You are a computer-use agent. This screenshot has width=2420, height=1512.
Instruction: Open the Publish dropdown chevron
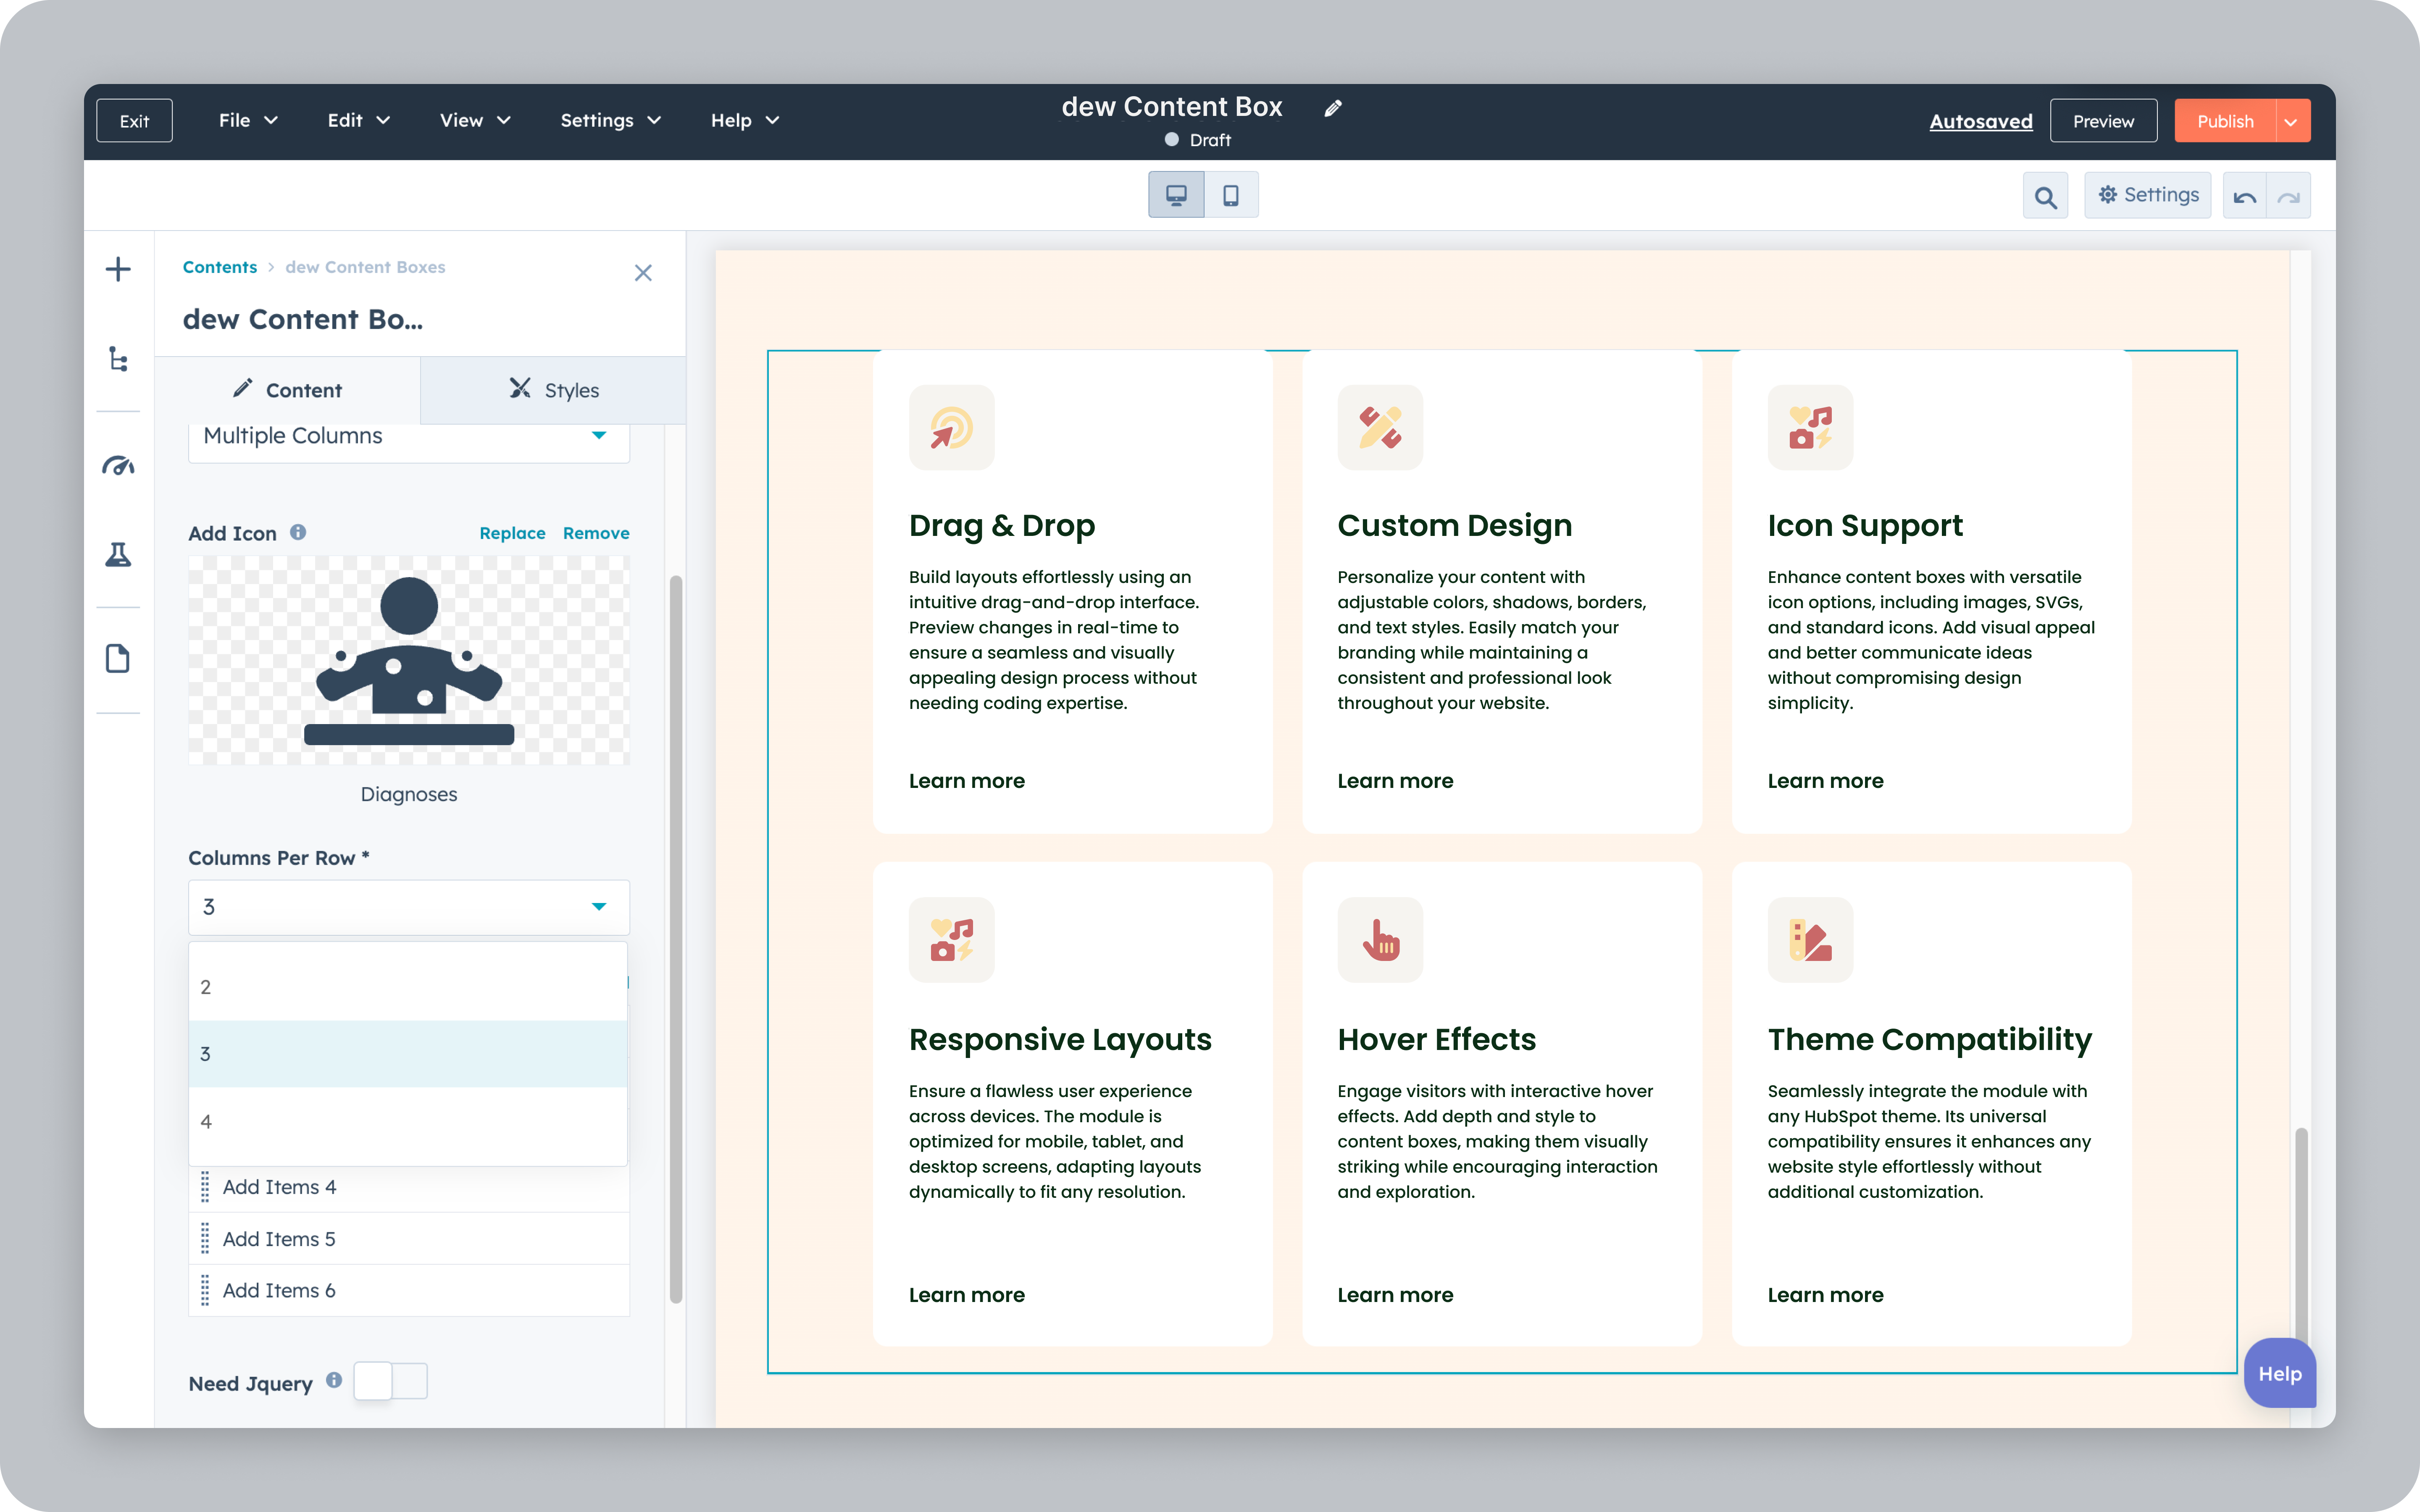2291,120
